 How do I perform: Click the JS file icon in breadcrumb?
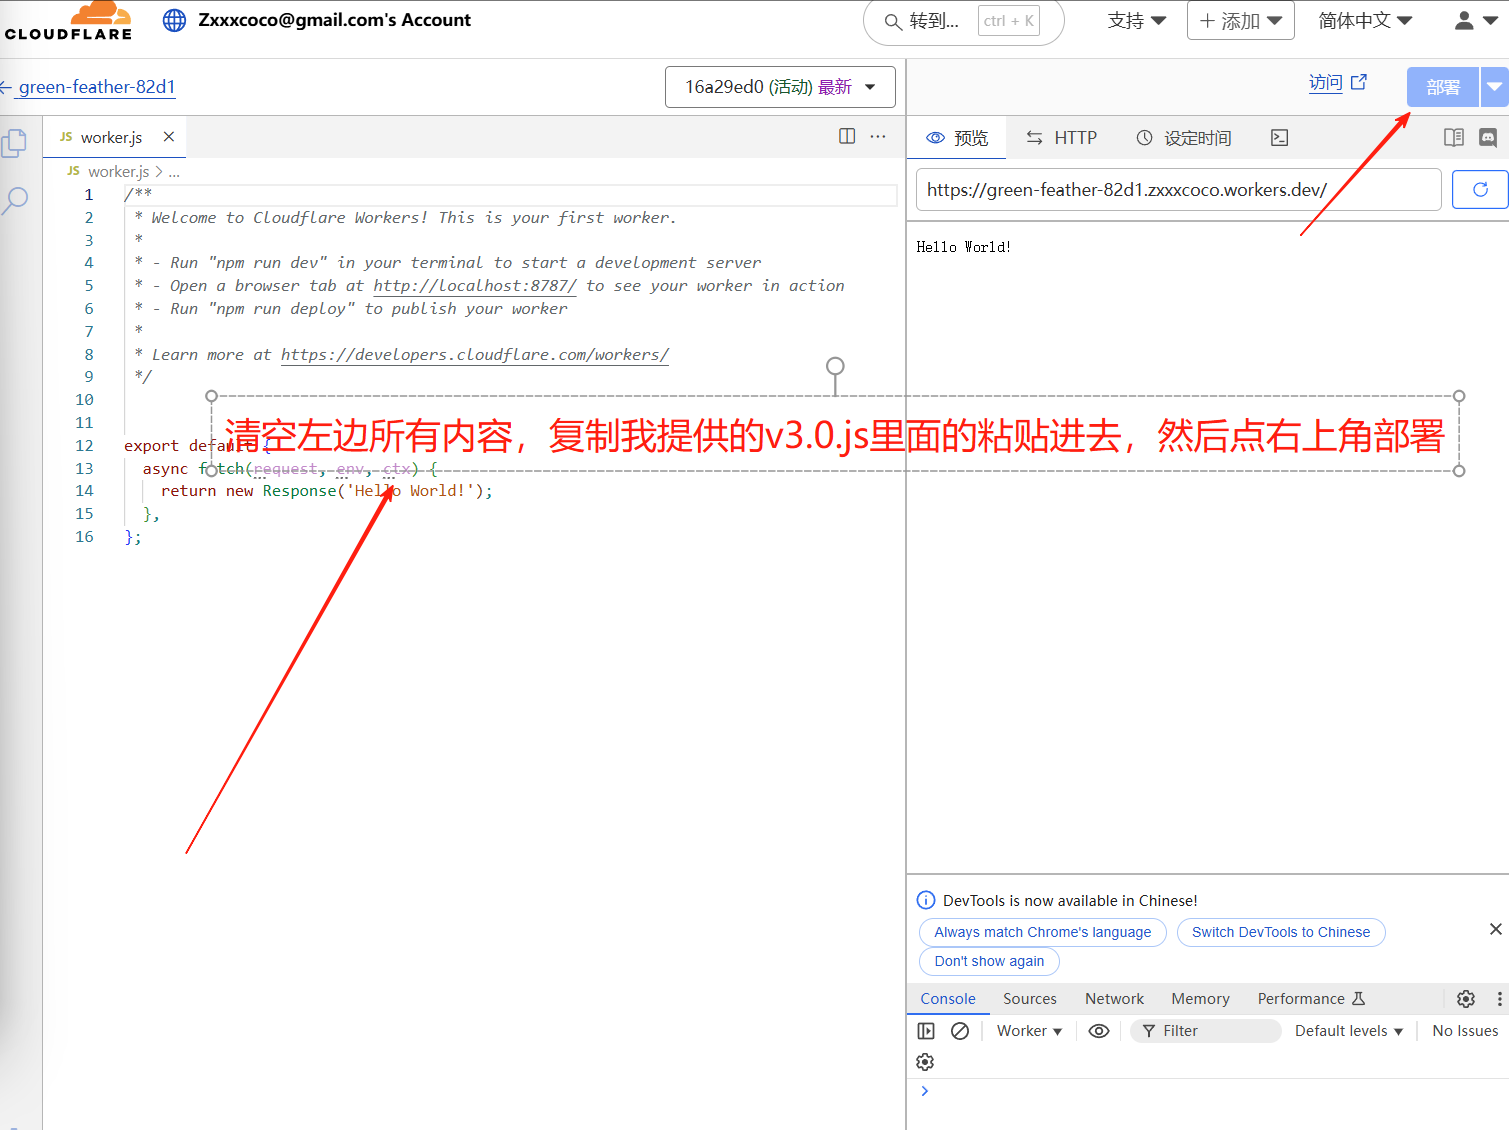click(73, 171)
